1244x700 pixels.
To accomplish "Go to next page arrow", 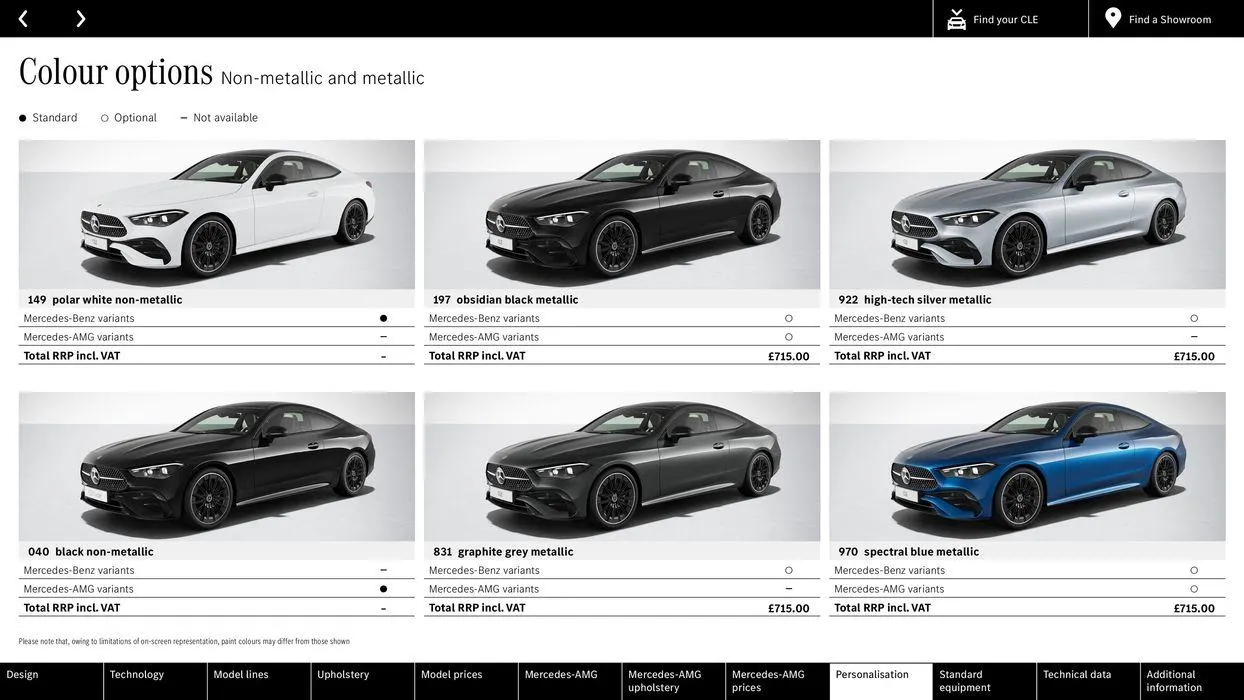I will (x=80, y=19).
